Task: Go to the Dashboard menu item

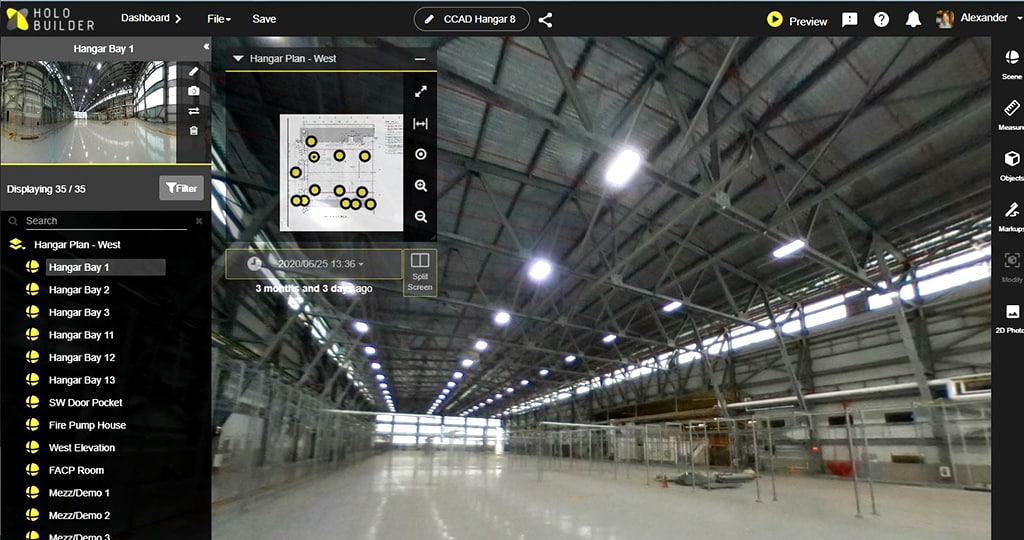Action: 150,19
